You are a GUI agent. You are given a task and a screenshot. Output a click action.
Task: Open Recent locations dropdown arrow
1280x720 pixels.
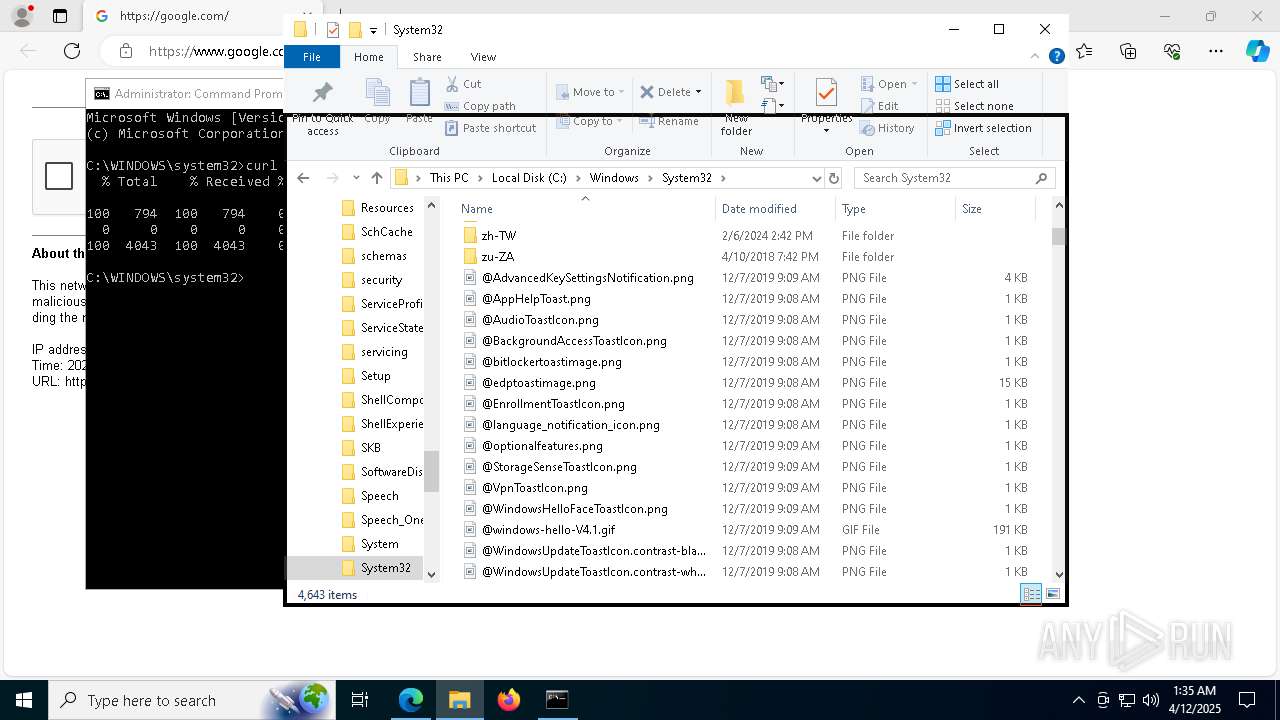coord(356,178)
